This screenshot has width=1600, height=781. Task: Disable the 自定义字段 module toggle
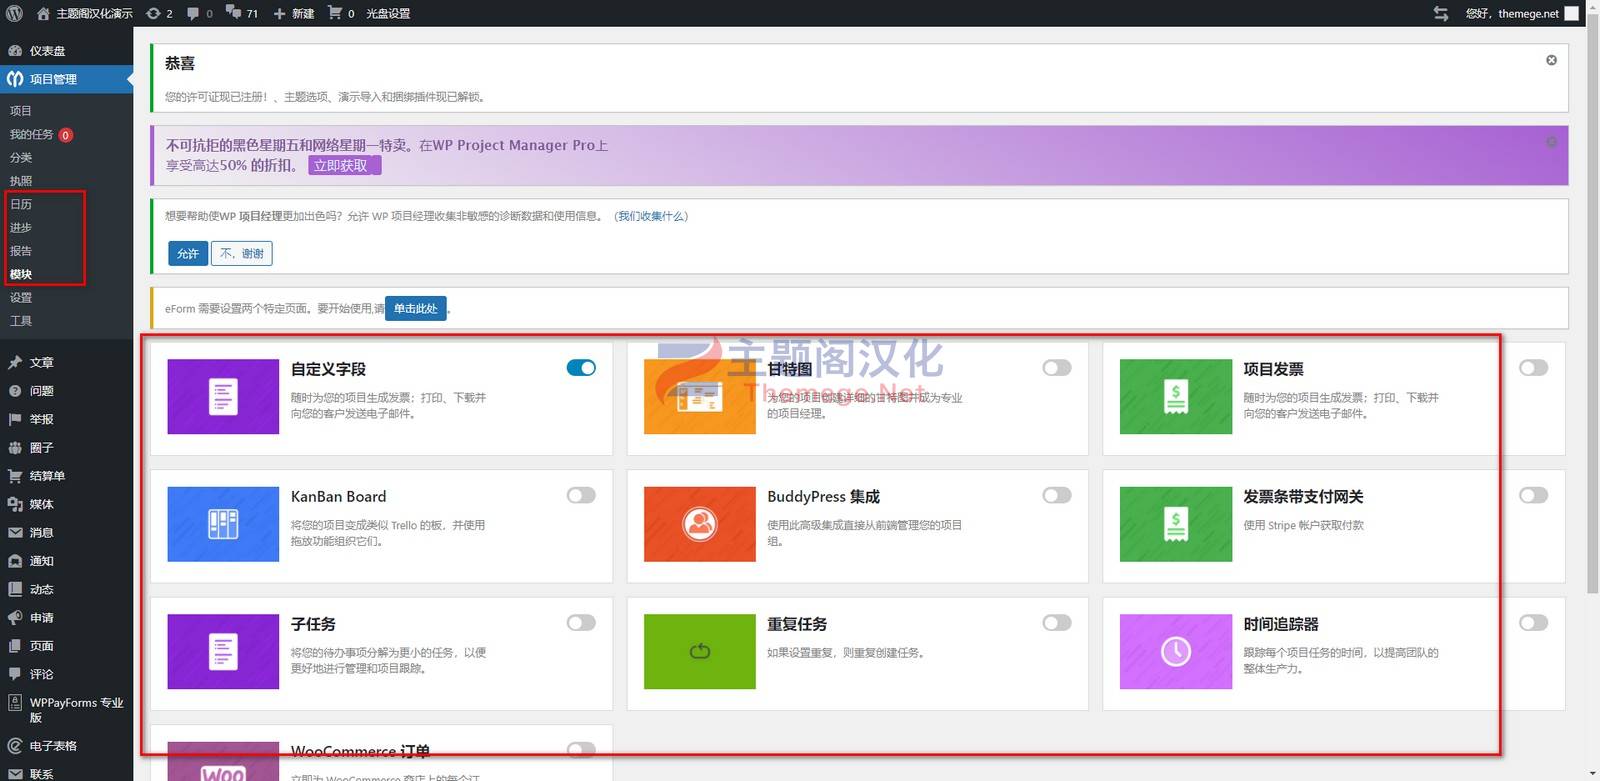(581, 368)
